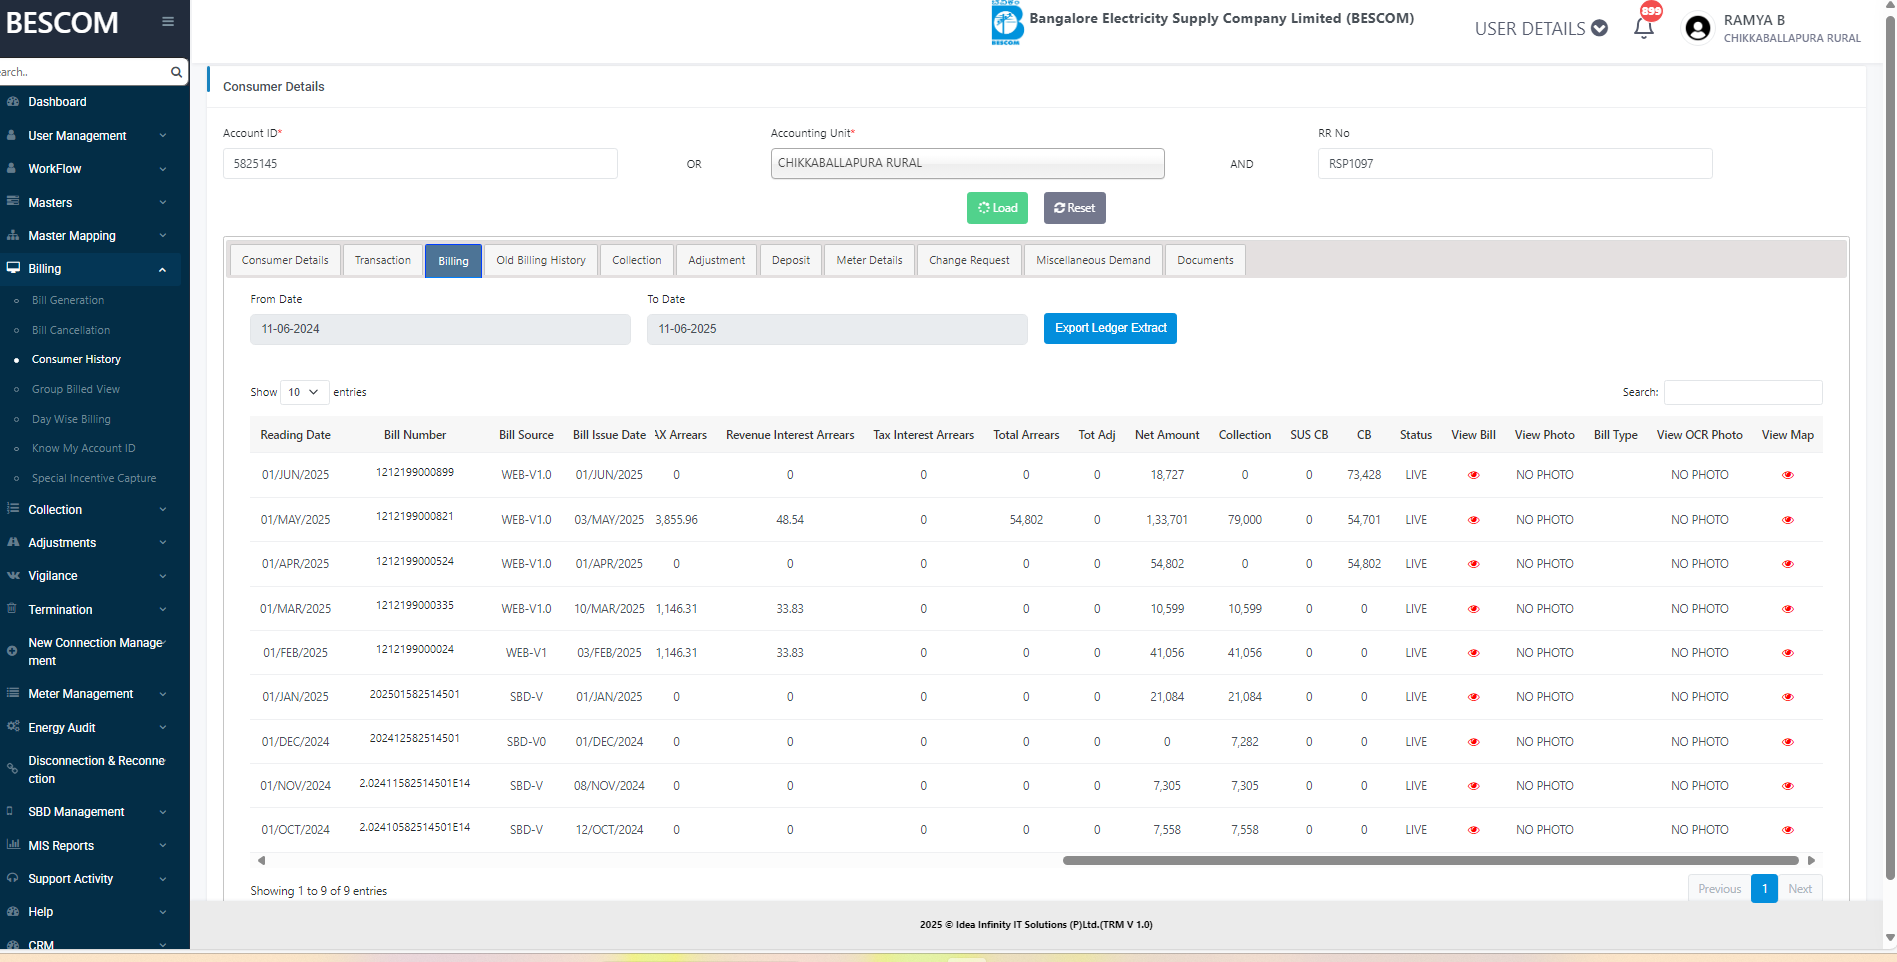The width and height of the screenshot is (1897, 962).
Task: Open the notification bell icon
Action: [1644, 28]
